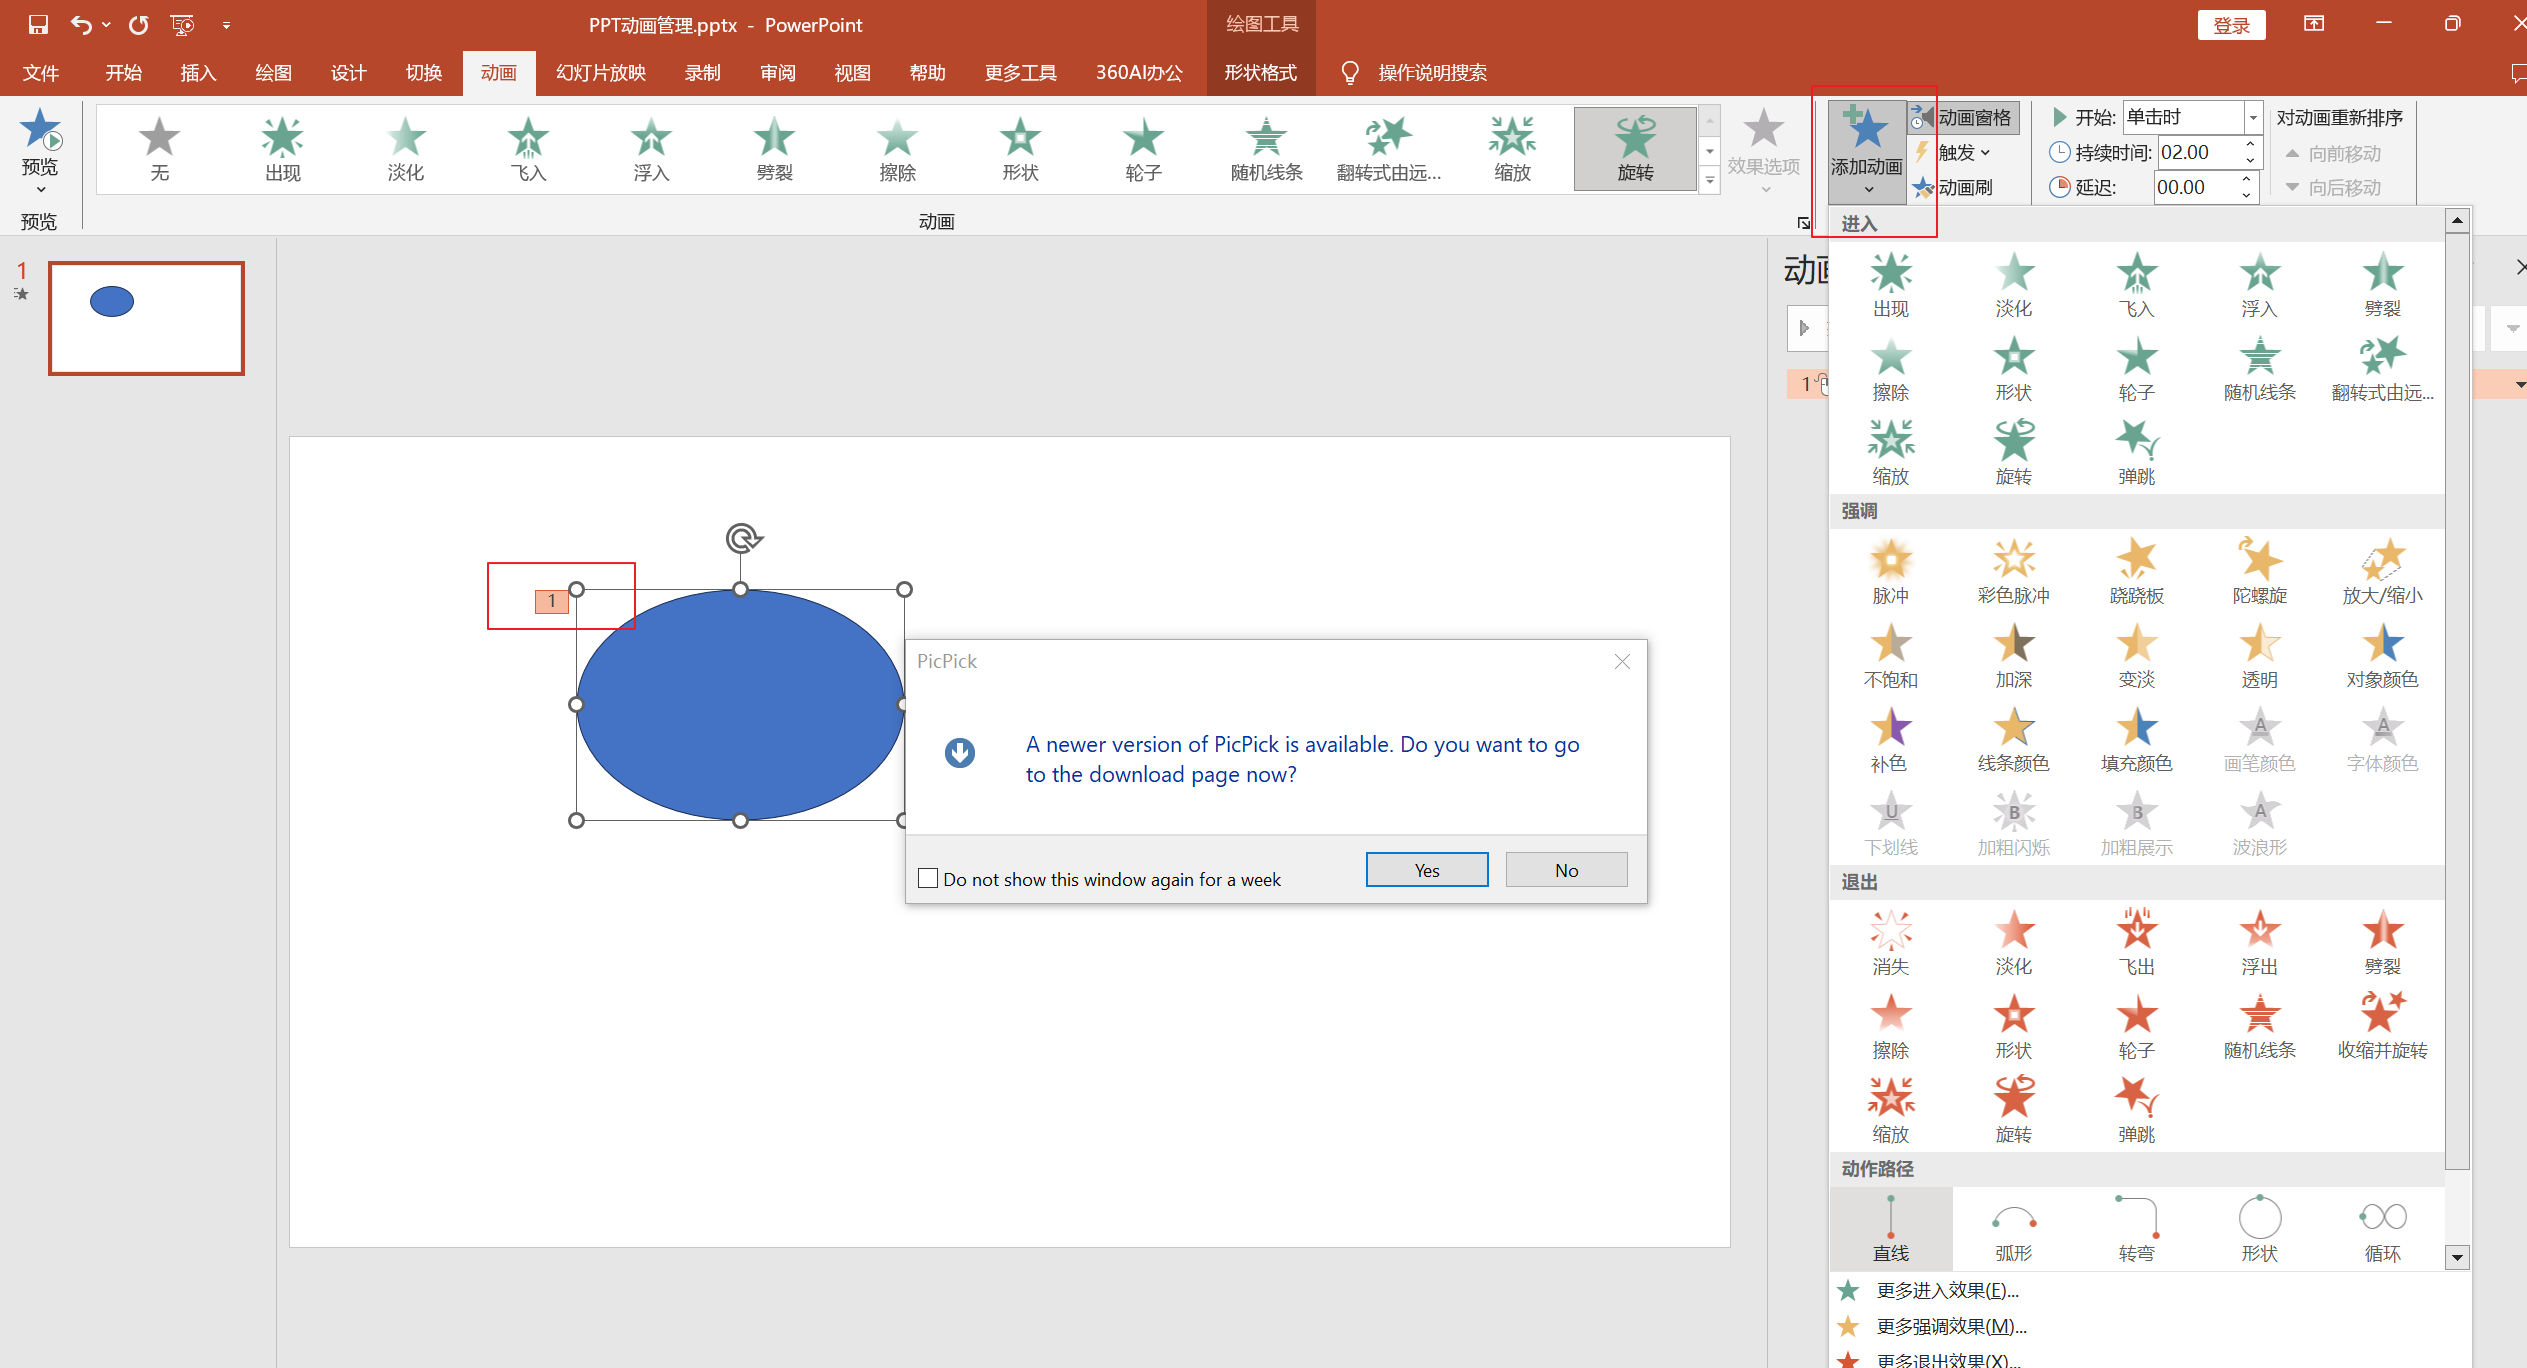Click No in the PicPick dialog
Screen dimensions: 2527x1368
point(1566,870)
